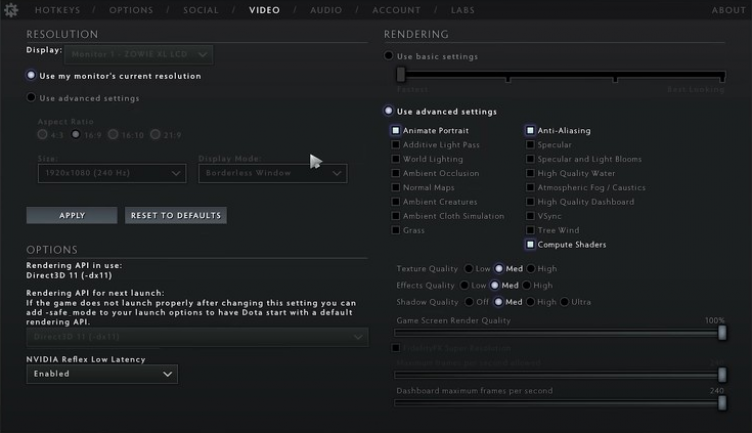Toggle the Animate Portrait checkbox
This screenshot has width=752, height=433.
point(396,131)
